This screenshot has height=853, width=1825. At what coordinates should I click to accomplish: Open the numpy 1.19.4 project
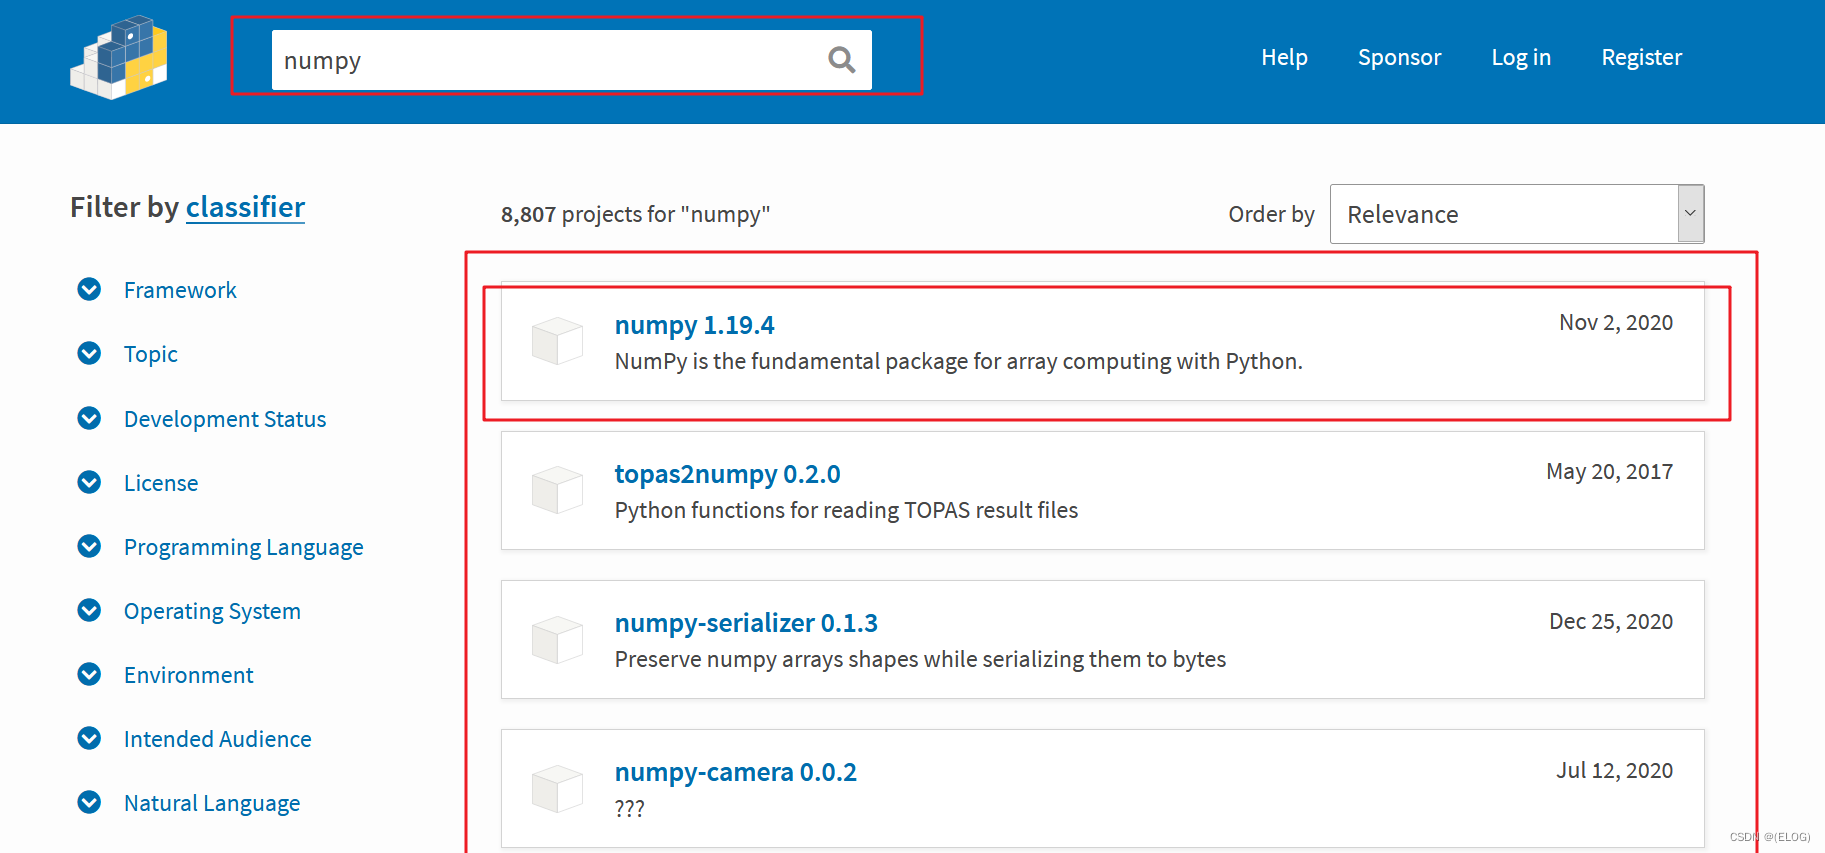click(694, 325)
